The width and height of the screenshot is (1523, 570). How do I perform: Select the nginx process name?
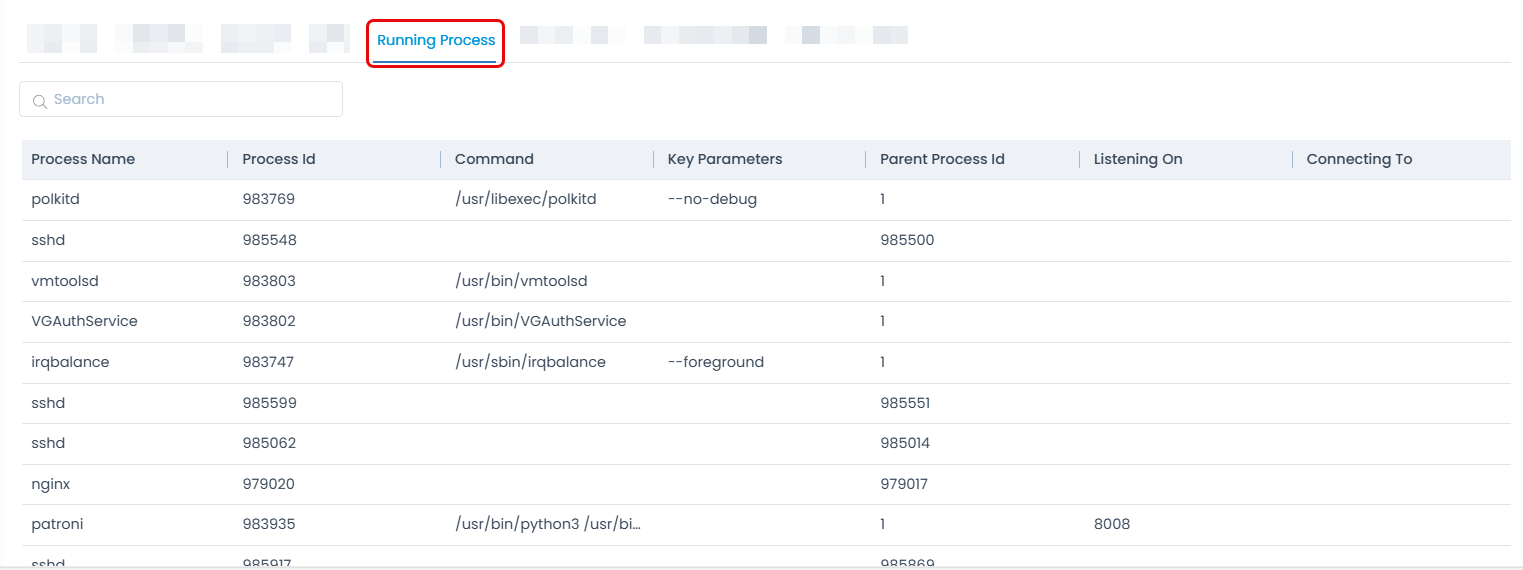point(51,484)
